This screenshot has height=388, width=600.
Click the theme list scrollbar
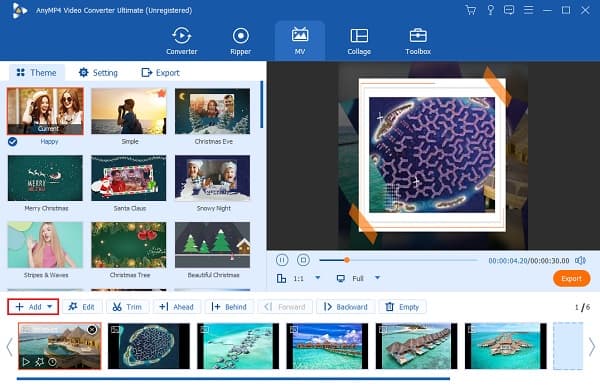tap(262, 104)
